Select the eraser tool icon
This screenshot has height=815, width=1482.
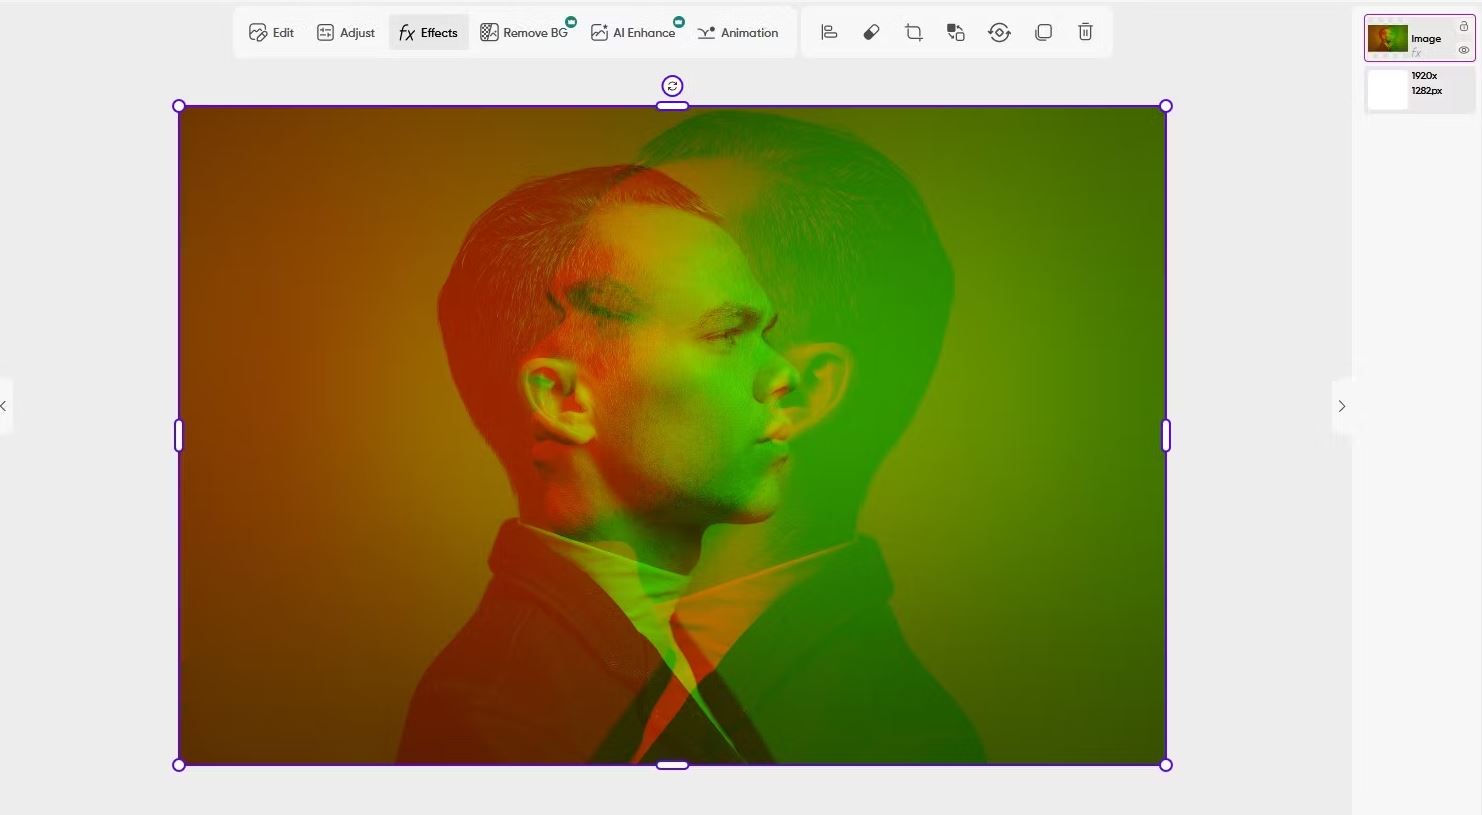(x=871, y=32)
